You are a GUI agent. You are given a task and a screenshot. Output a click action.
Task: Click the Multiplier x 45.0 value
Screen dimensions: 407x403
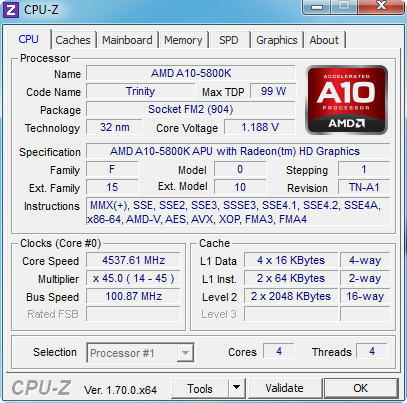(133, 278)
